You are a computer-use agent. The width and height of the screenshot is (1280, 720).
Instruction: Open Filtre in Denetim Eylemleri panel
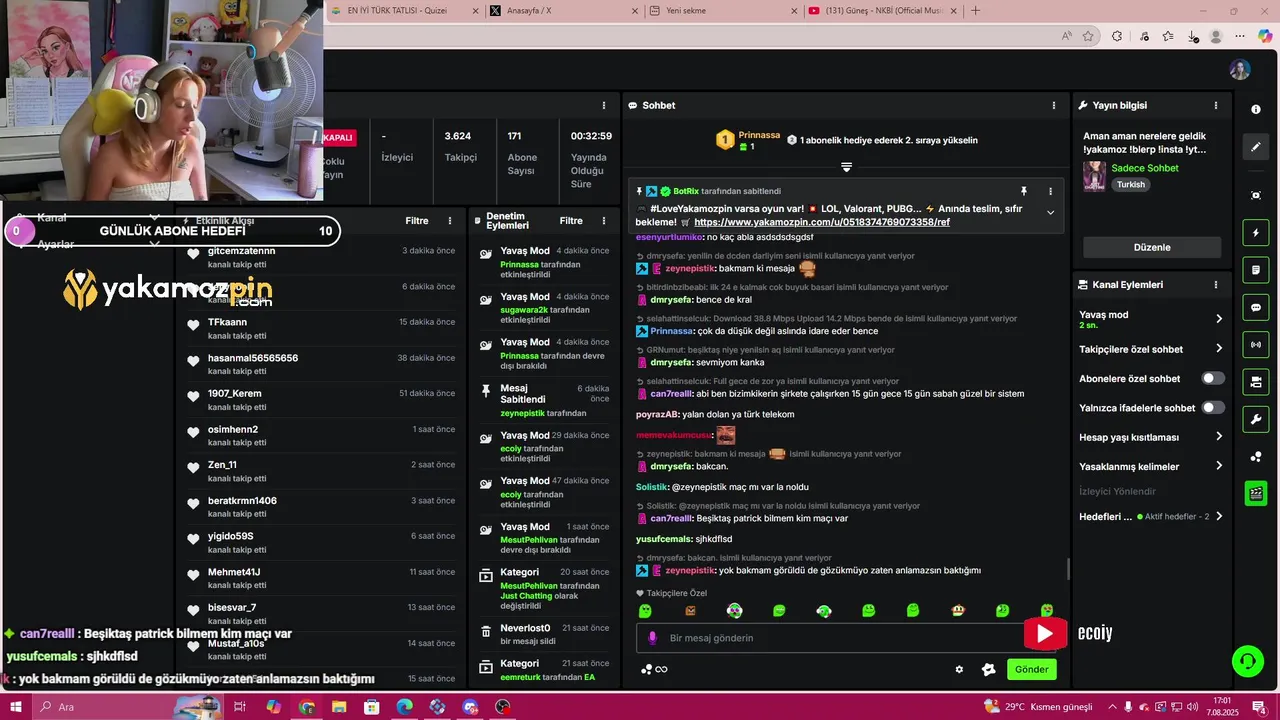(571, 221)
